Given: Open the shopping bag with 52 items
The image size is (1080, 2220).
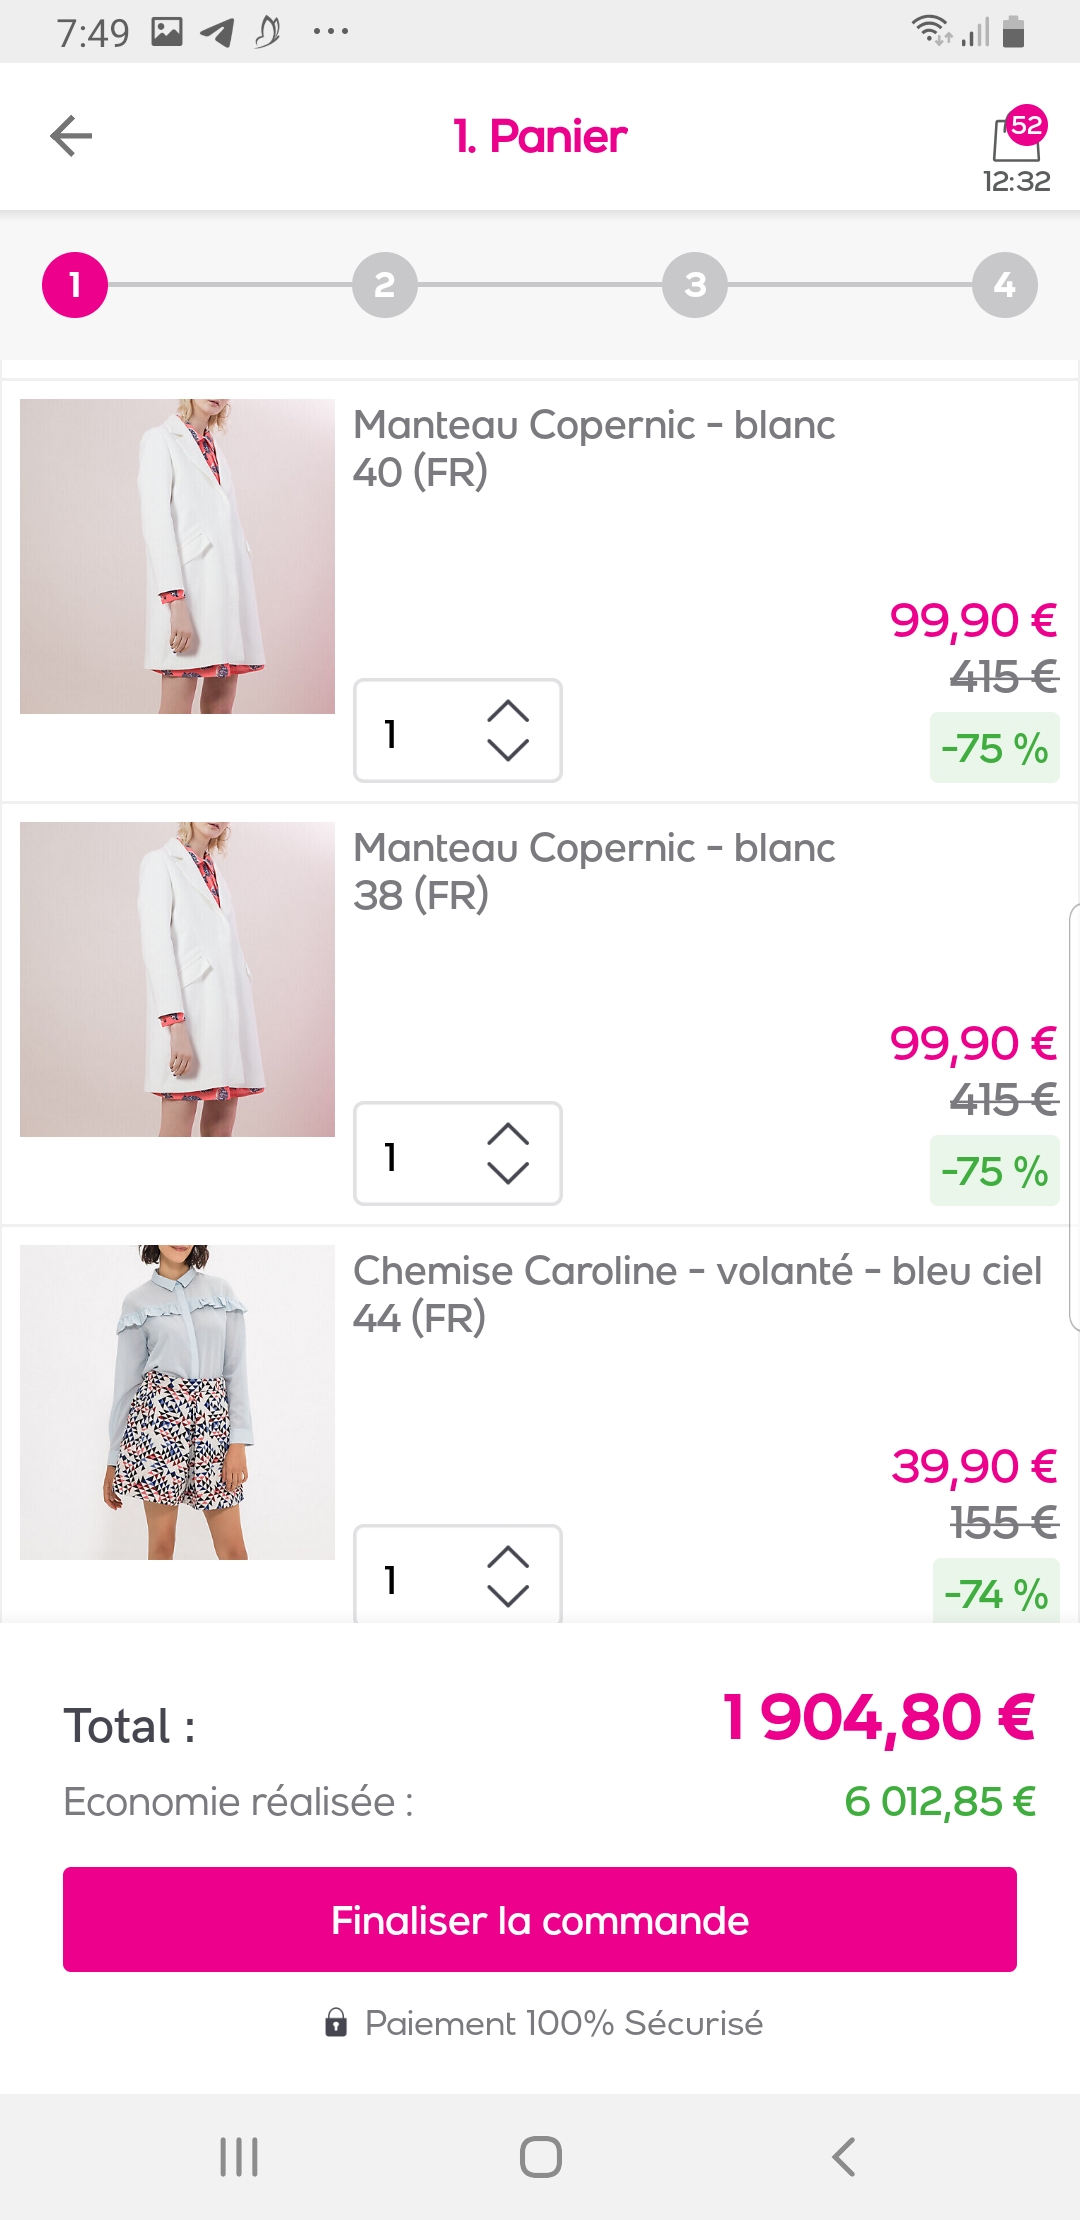Looking at the screenshot, I should (1017, 138).
